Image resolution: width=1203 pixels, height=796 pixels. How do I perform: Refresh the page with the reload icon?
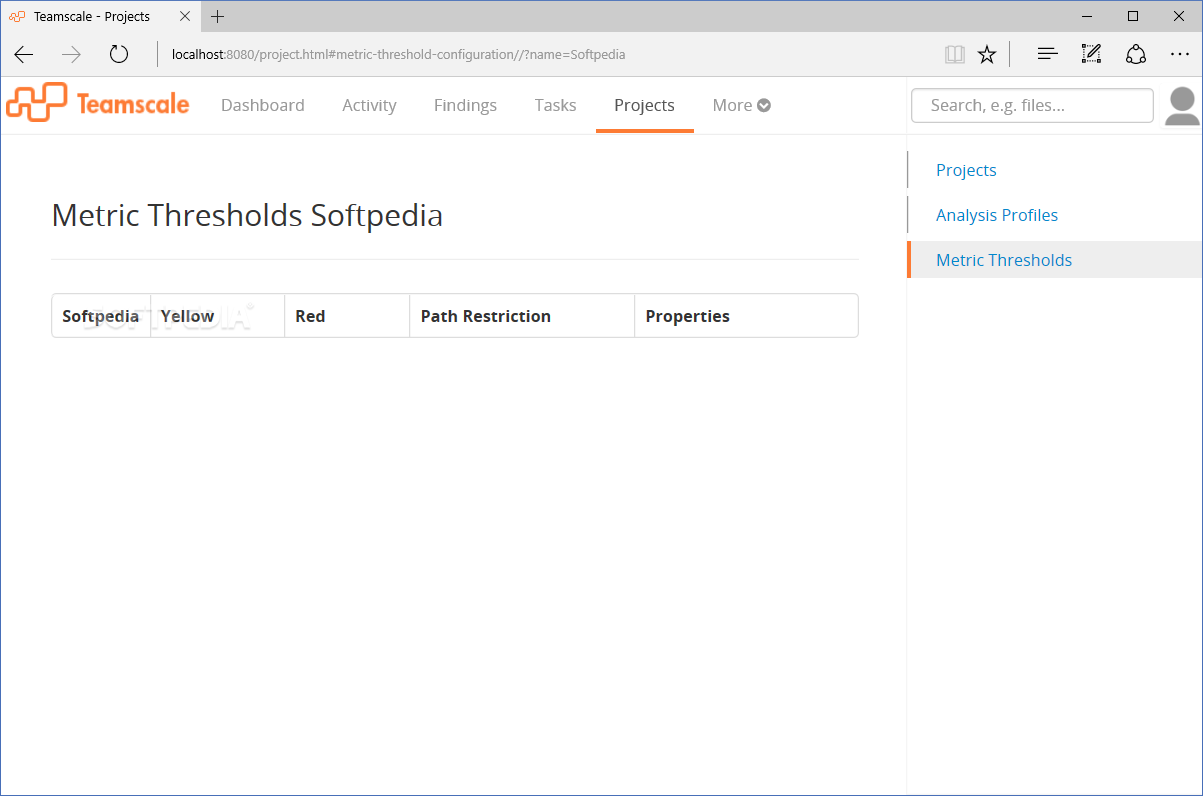coord(119,54)
